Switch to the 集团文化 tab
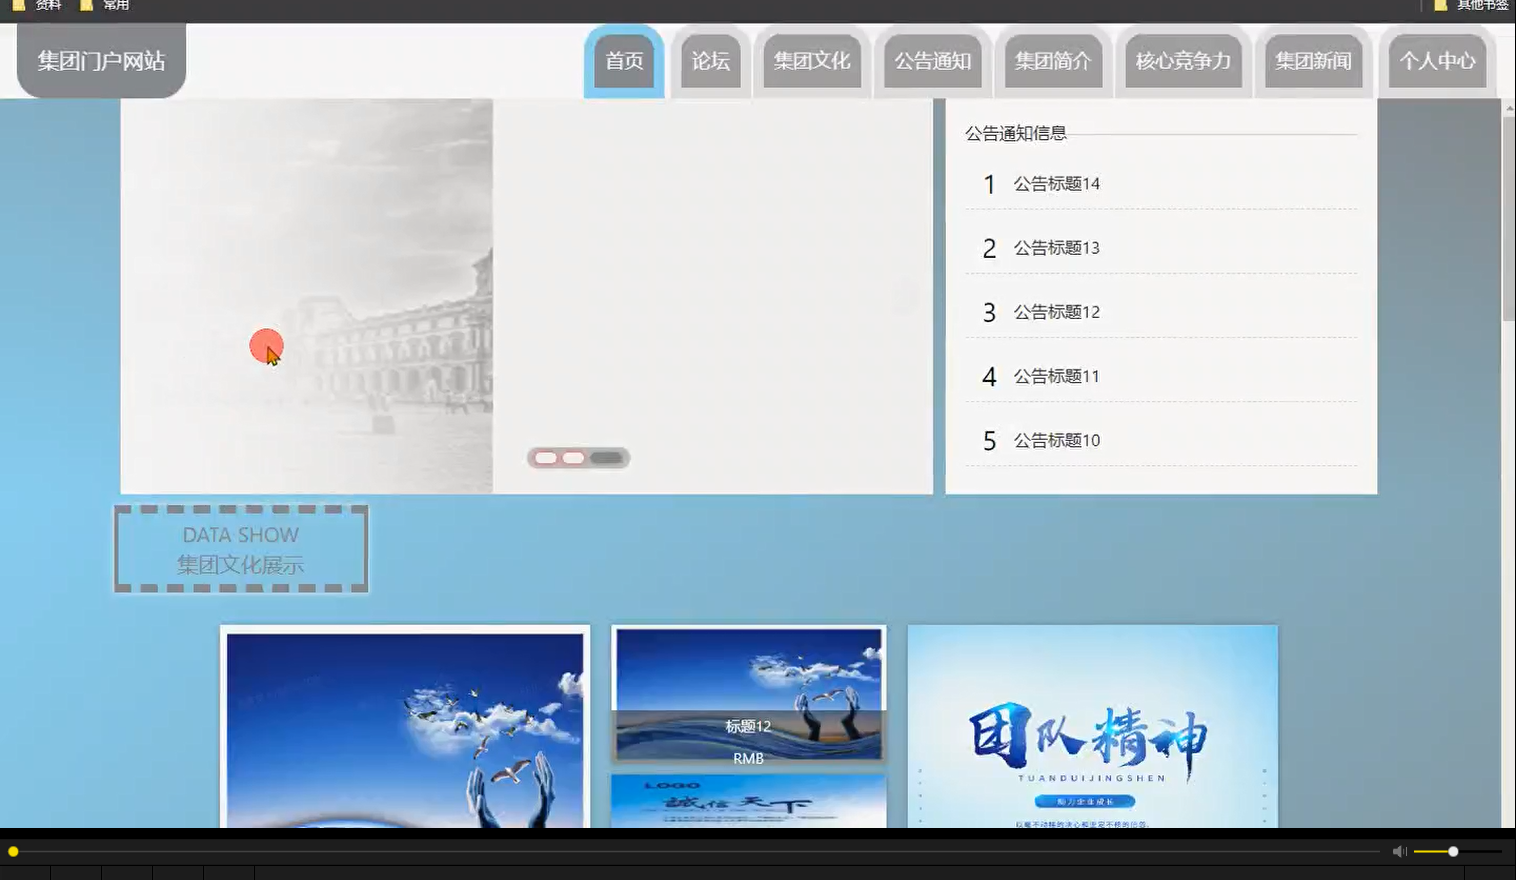Screen dimensions: 1516x880 click(812, 61)
